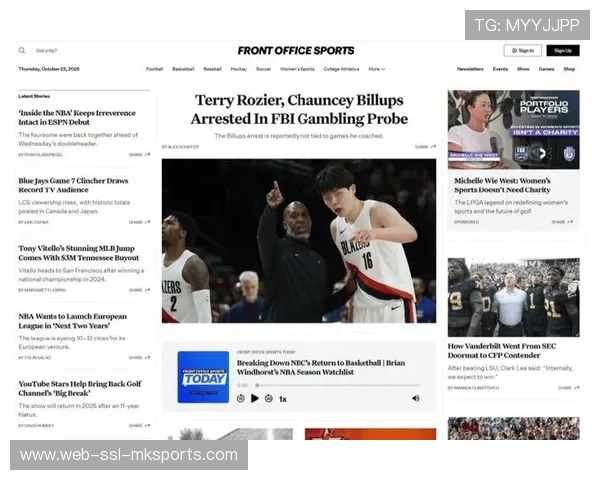Click the 'Got a tip?' link
The width and height of the screenshot is (600, 480).
tap(47, 50)
